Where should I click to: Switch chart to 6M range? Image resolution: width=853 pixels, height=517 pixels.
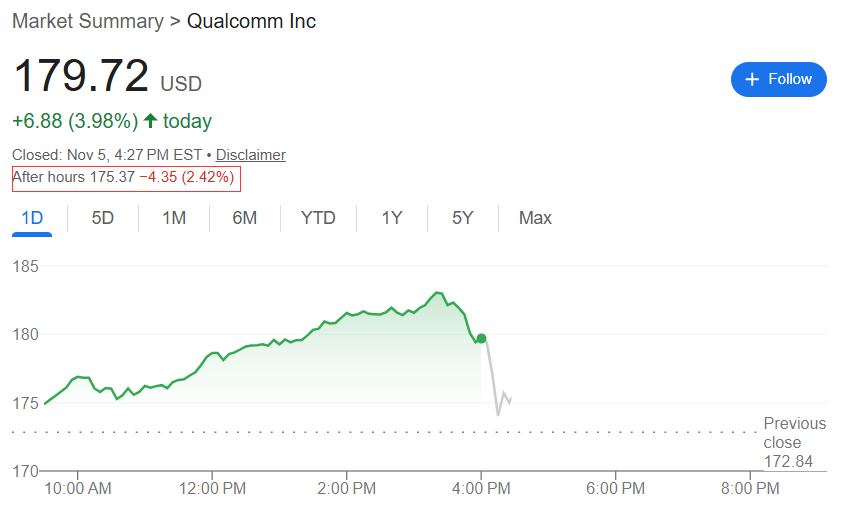click(245, 218)
